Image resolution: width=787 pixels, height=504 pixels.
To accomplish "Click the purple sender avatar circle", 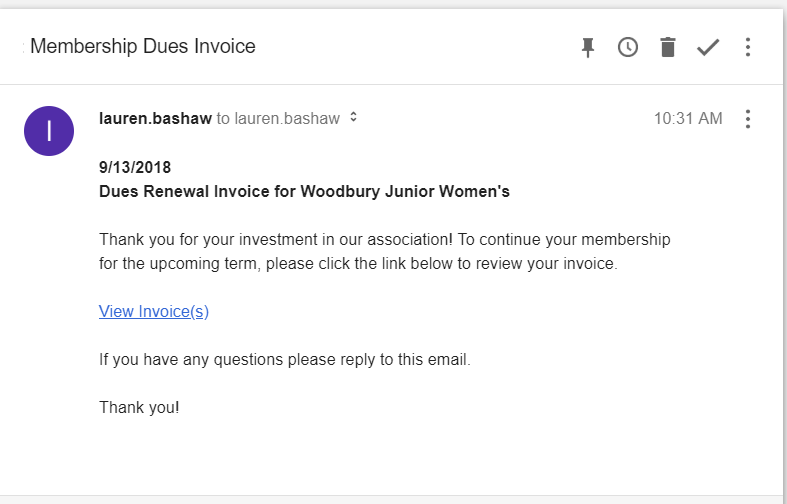I will coord(49,131).
